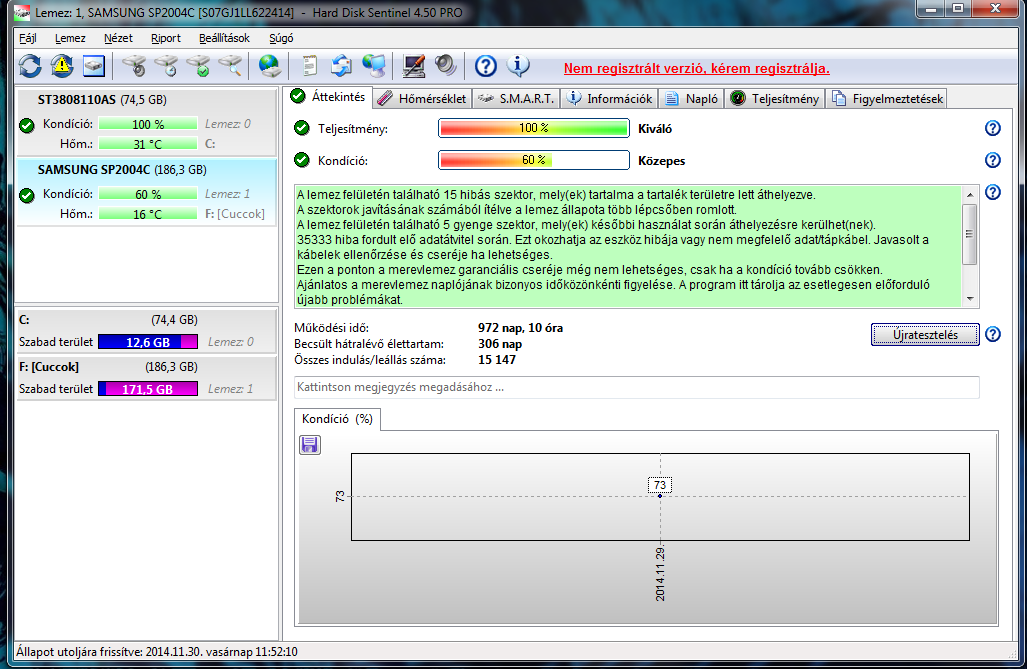Select the Kondíció (%) graph tab
Viewport: 1027px width, 669px height.
click(x=337, y=419)
